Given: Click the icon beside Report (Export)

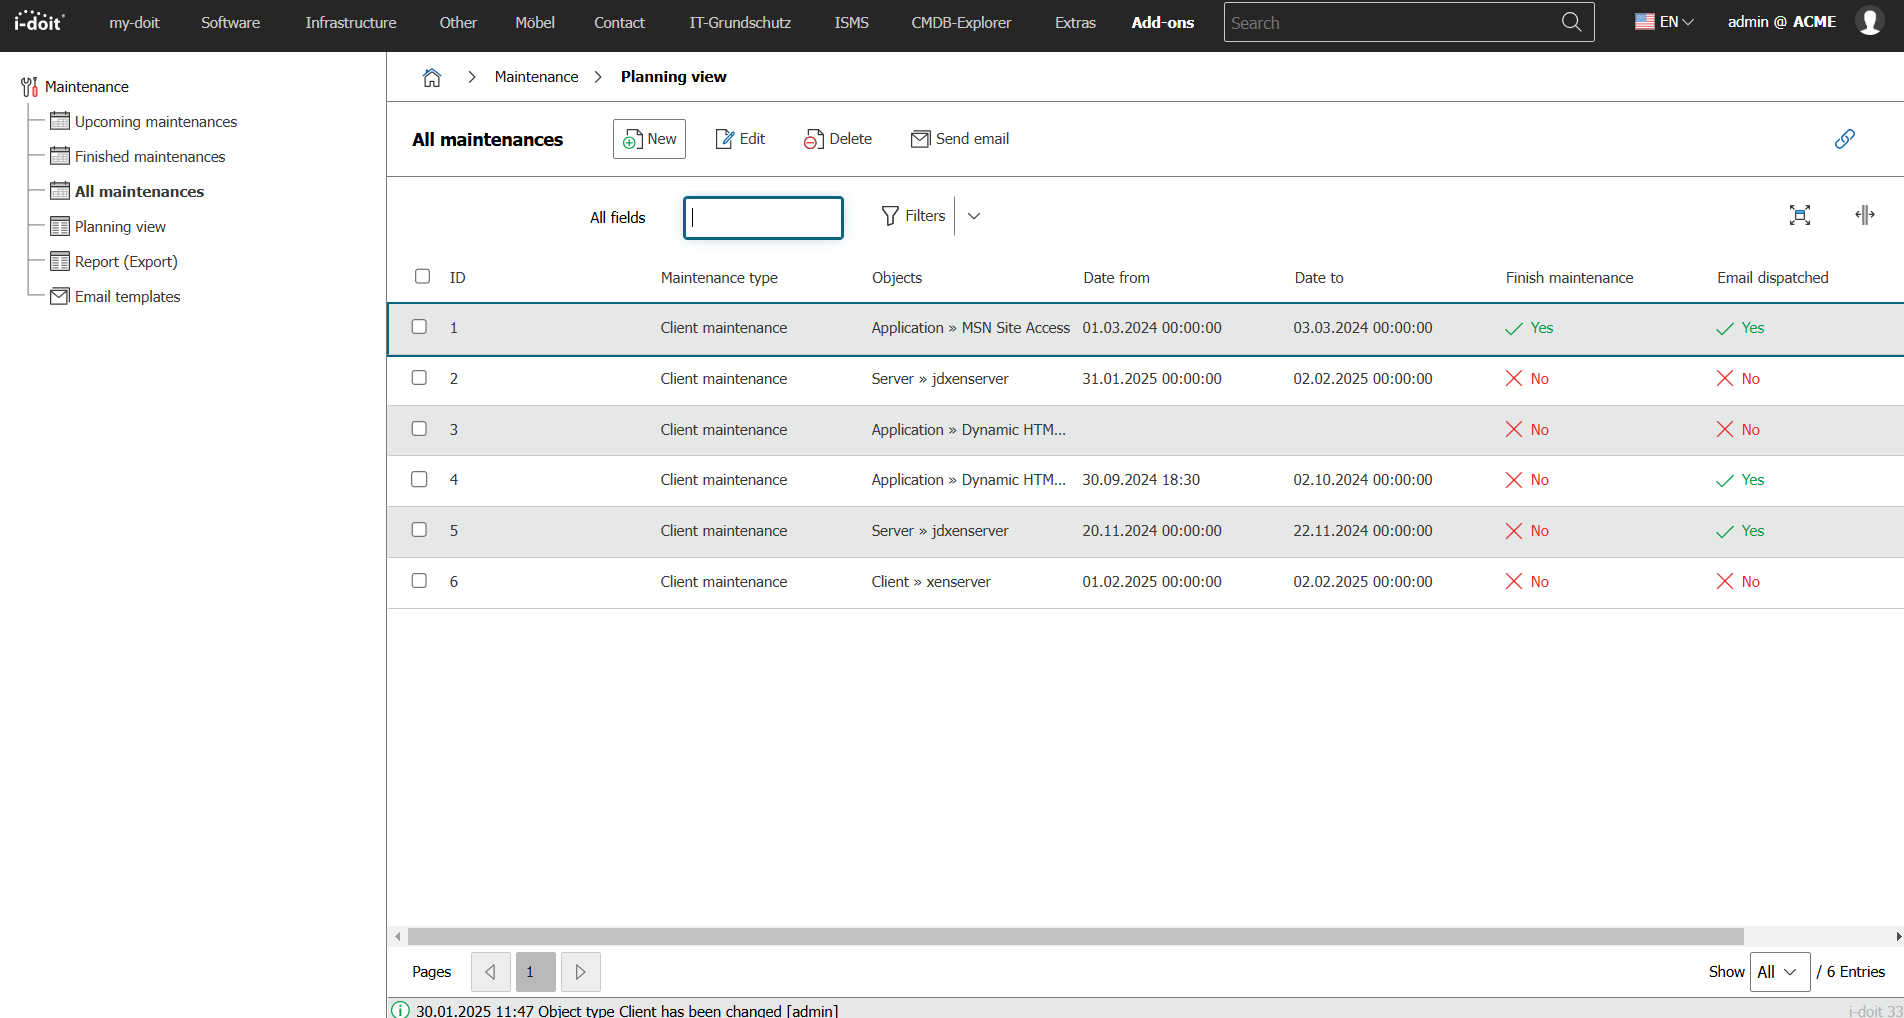Looking at the screenshot, I should 60,261.
